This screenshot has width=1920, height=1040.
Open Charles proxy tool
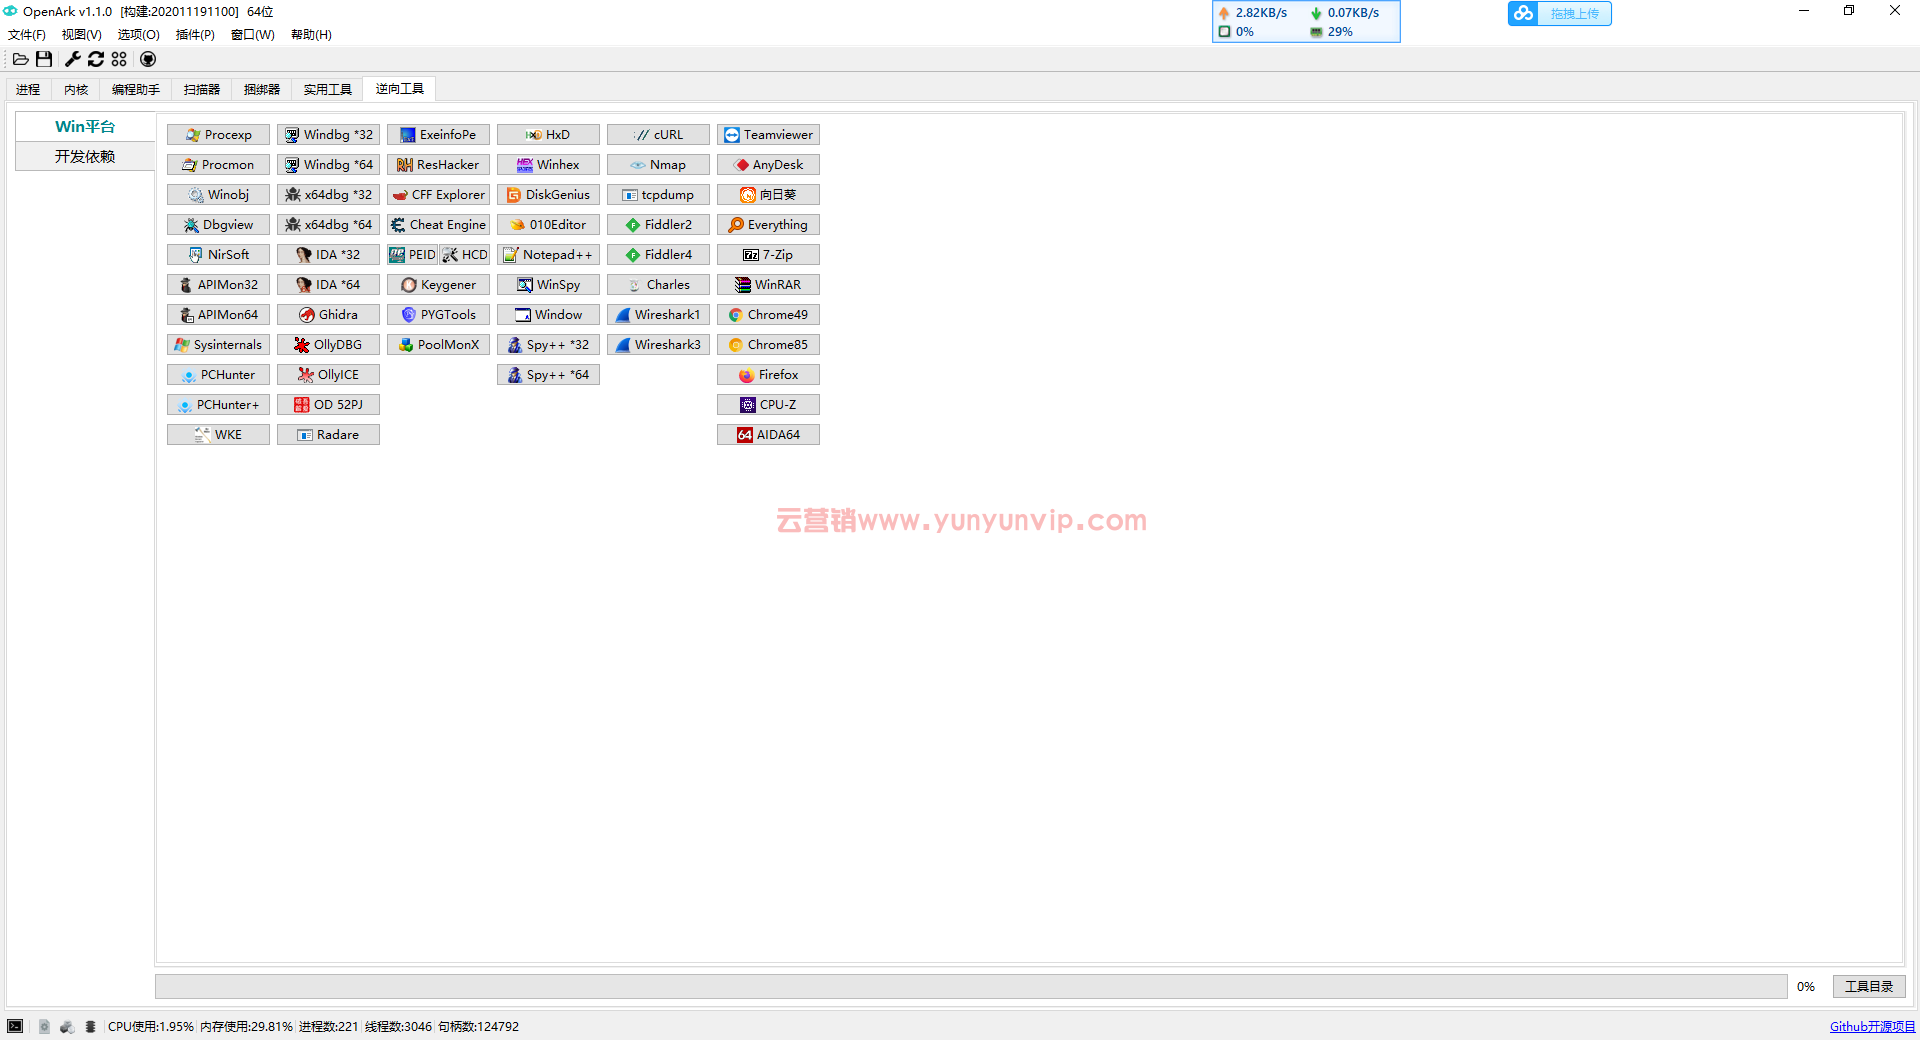658,285
